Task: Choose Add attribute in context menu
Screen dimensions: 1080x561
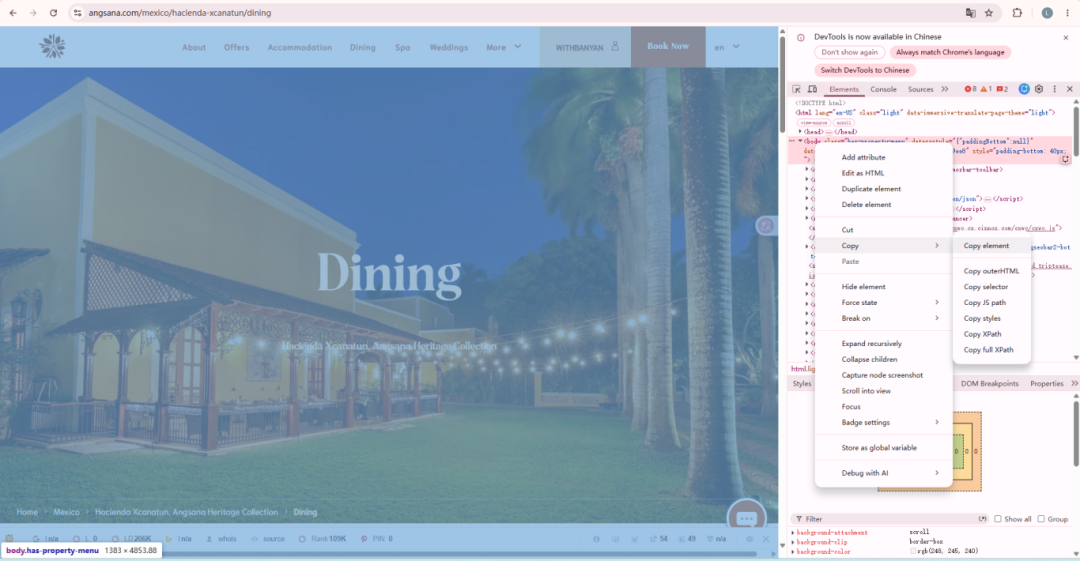Action: tap(884, 157)
